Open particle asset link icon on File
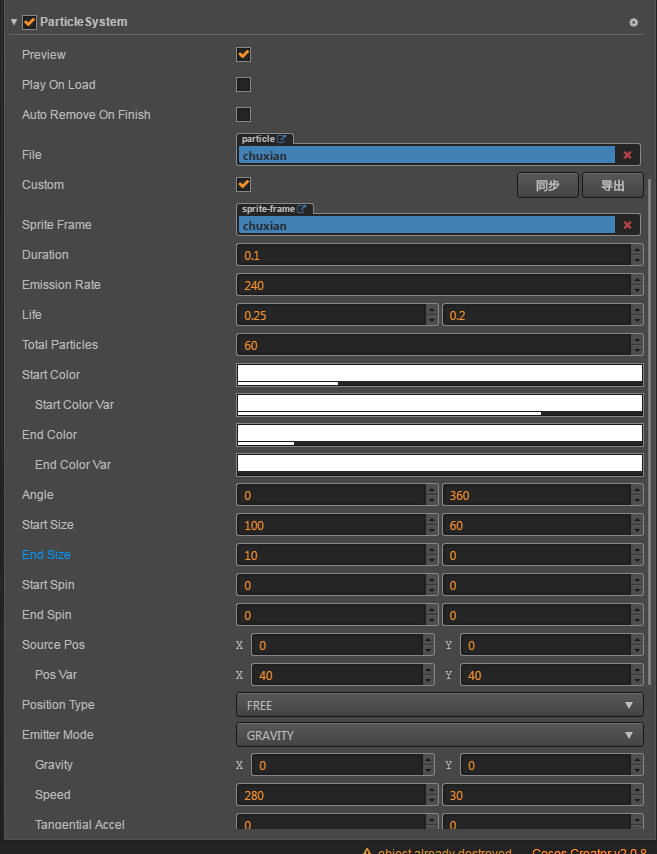 (282, 139)
